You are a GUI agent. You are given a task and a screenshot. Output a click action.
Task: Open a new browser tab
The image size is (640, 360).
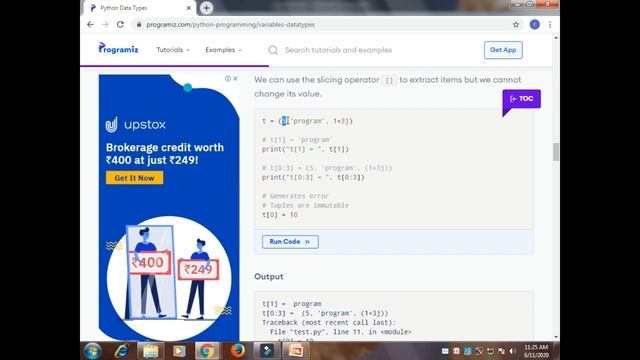pyautogui.click(x=206, y=8)
